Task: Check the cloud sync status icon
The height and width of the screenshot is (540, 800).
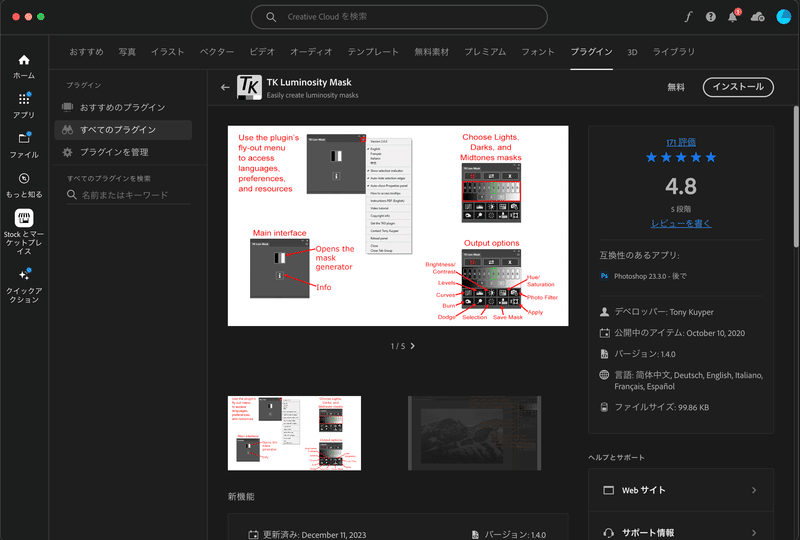Action: pyautogui.click(x=757, y=17)
